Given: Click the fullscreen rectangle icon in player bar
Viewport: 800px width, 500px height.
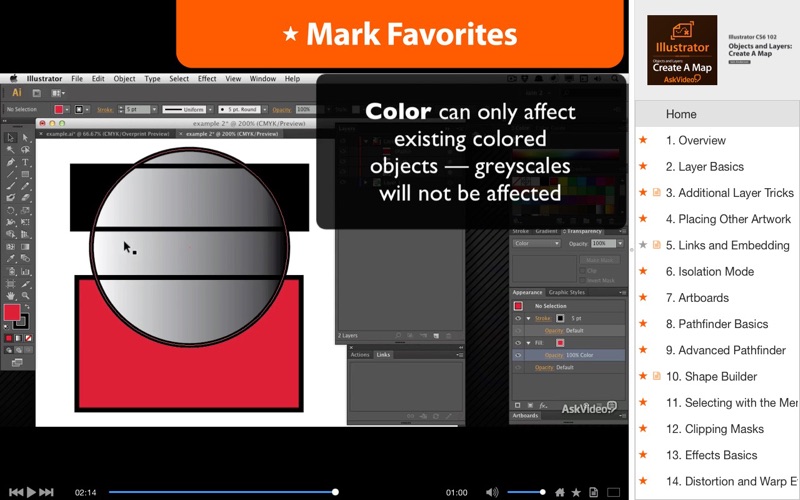Looking at the screenshot, I should (613, 492).
